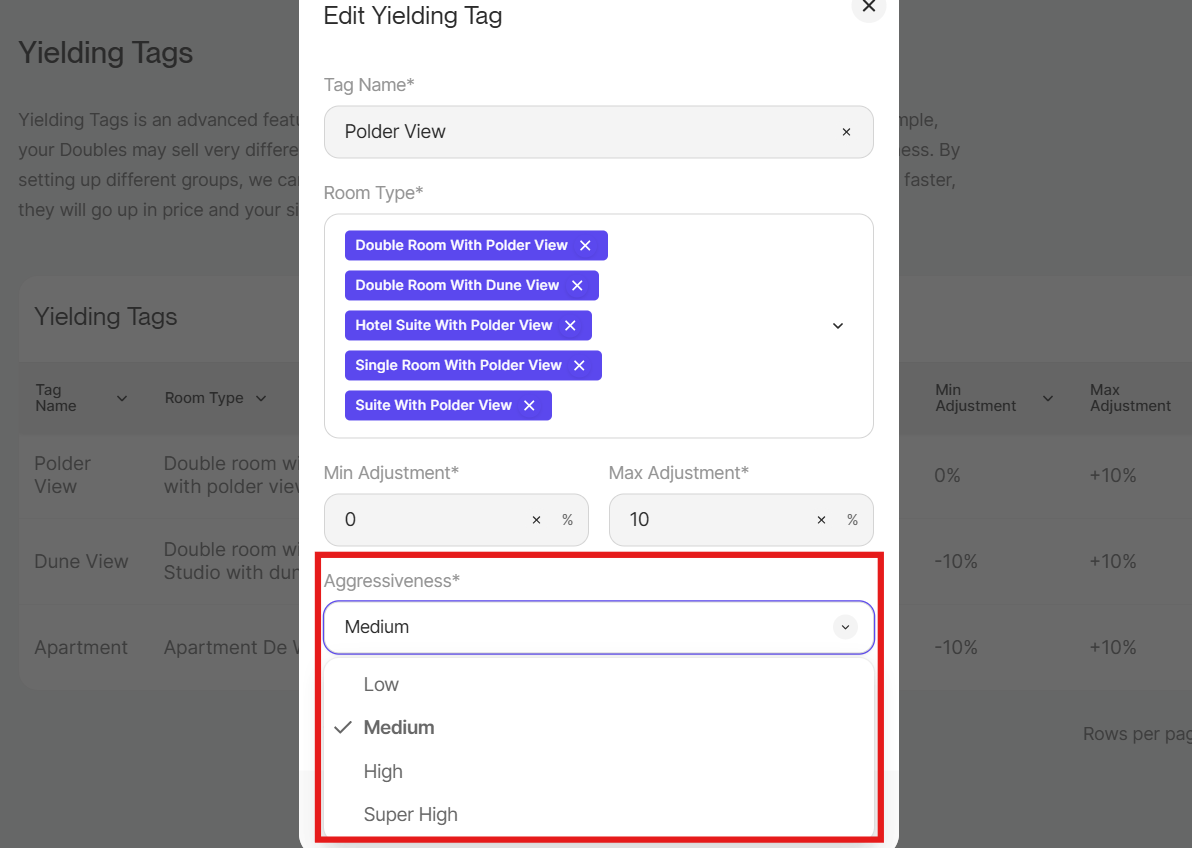Close the Edit Yielding Tag dialog

868,7
